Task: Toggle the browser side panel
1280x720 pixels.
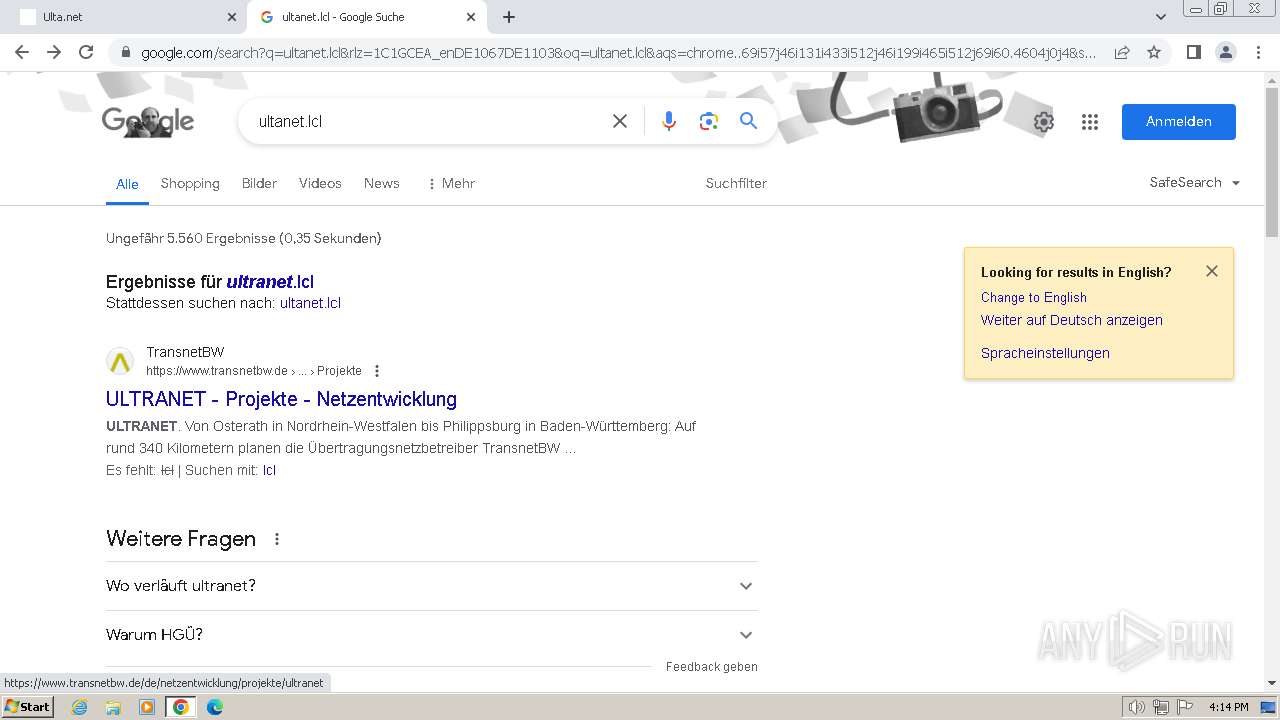Action: [1193, 52]
